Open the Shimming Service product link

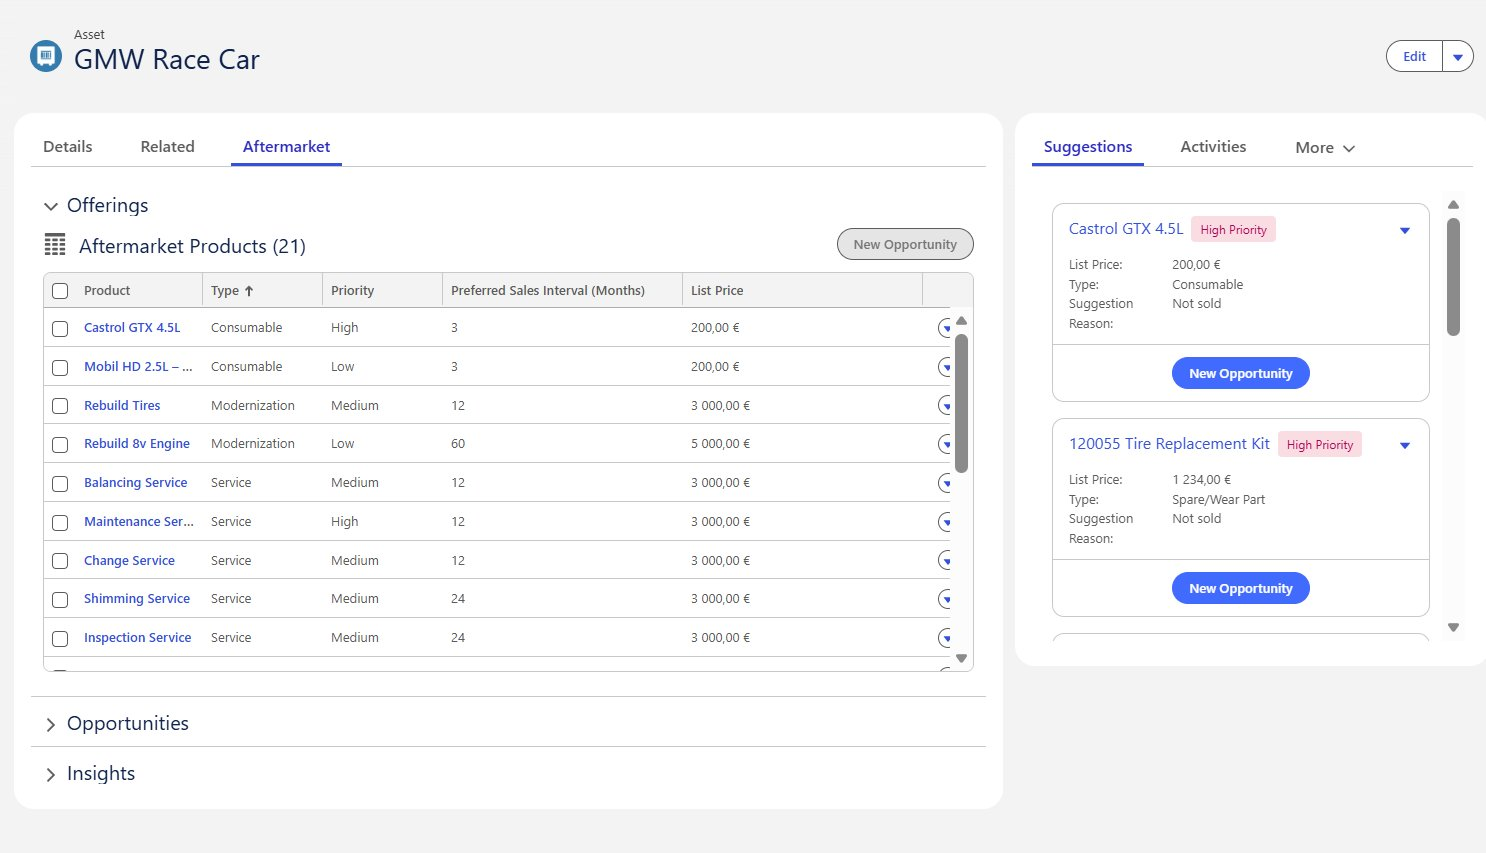pyautogui.click(x=137, y=599)
